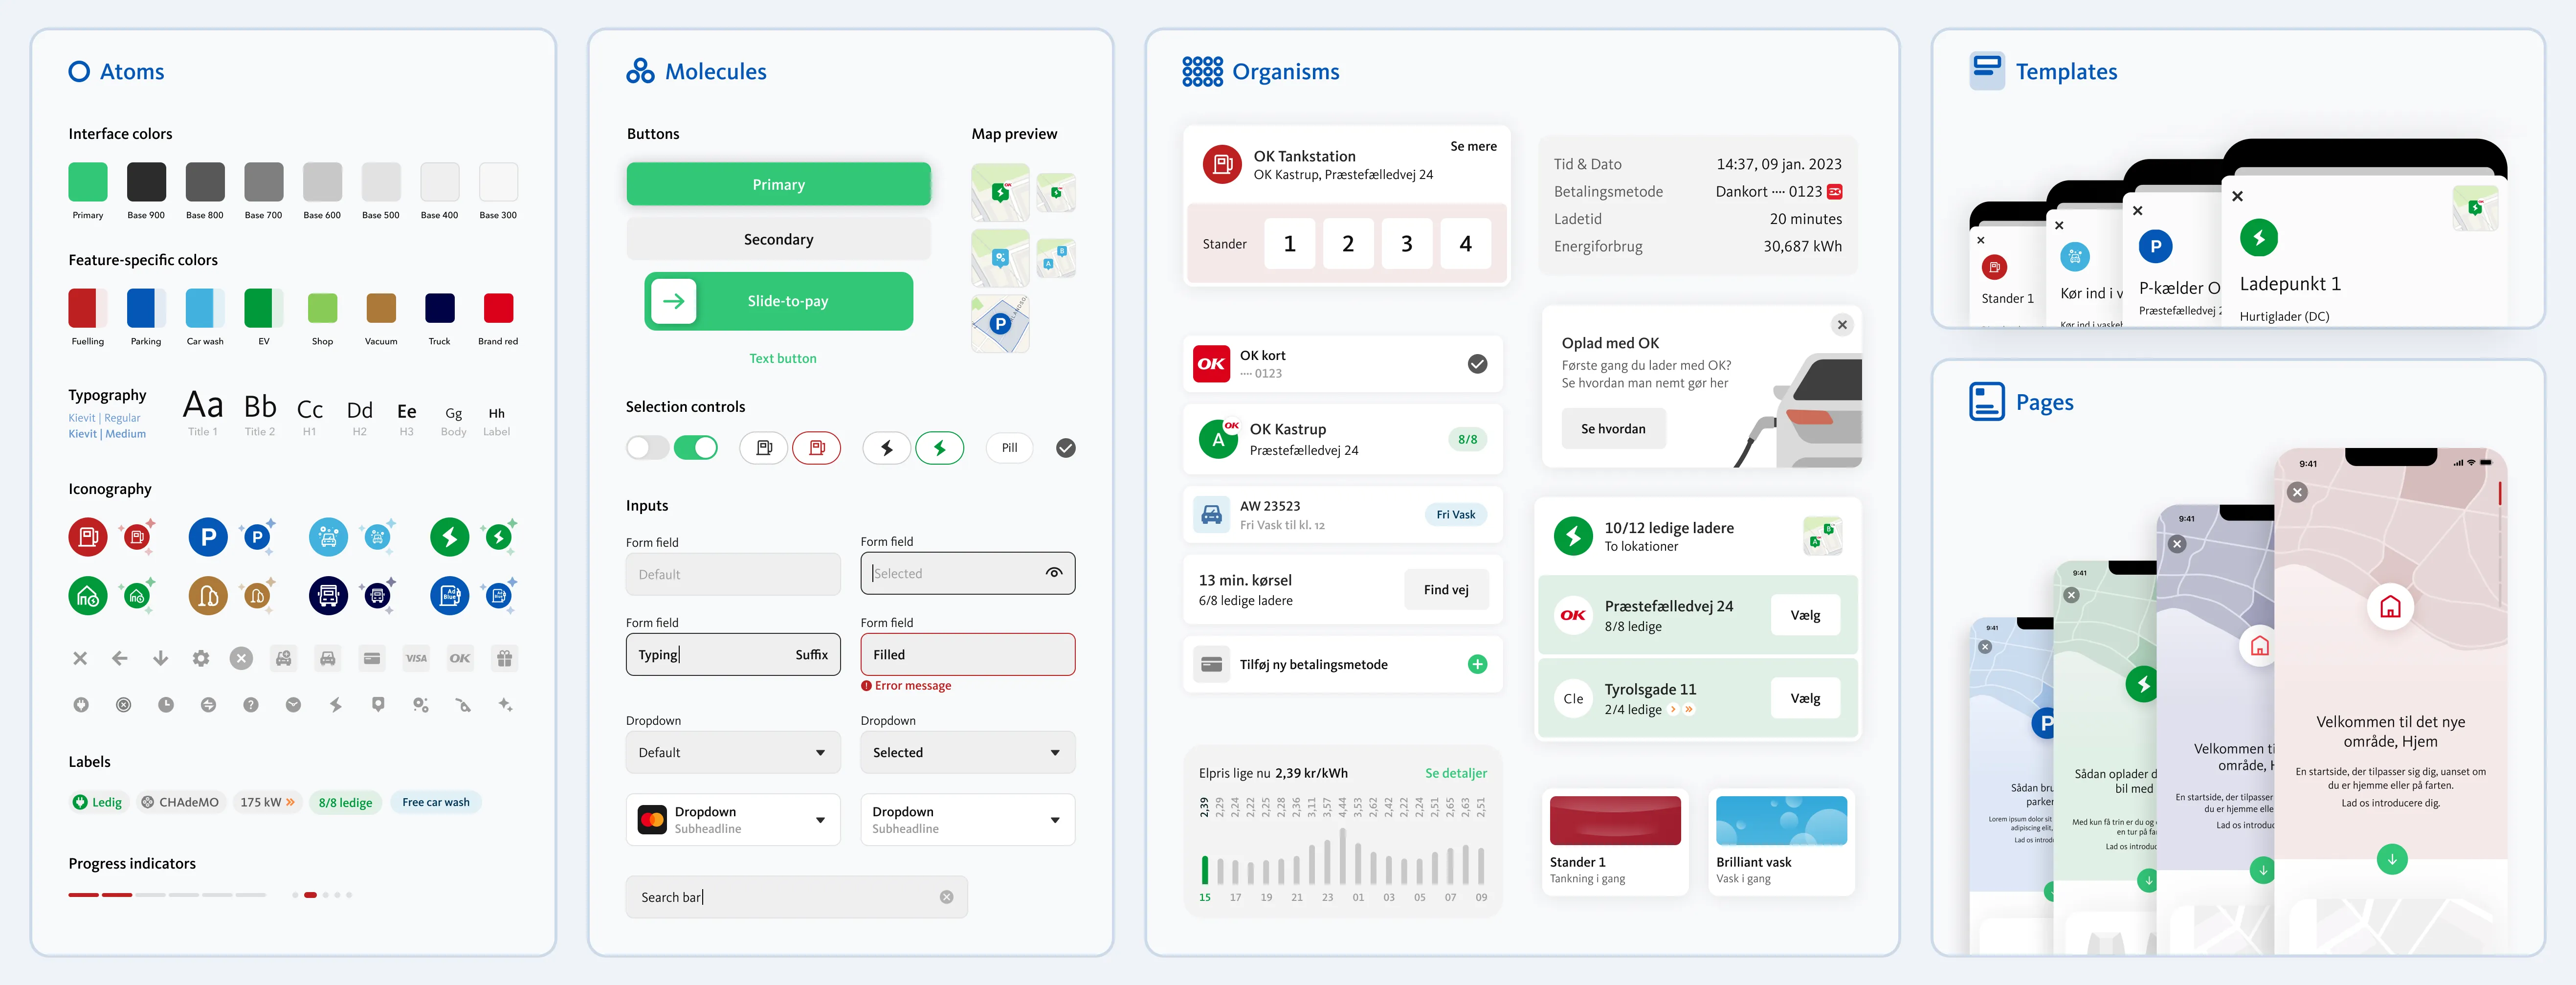
Task: Select Stander number 3
Action: pyautogui.click(x=1407, y=244)
